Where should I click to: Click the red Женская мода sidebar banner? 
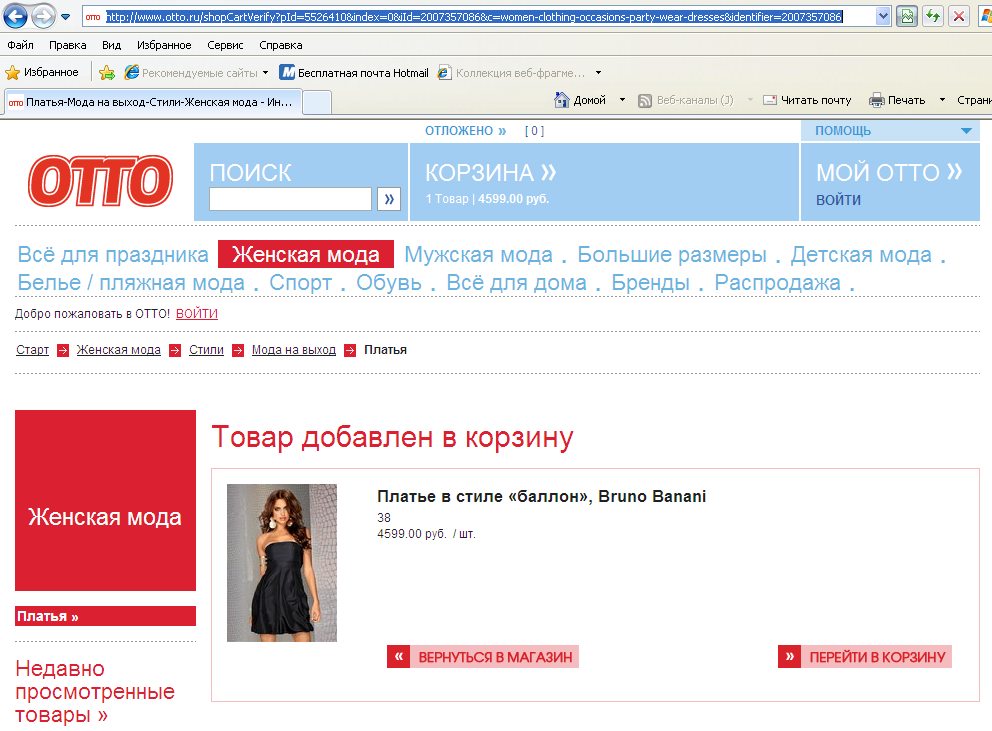106,501
